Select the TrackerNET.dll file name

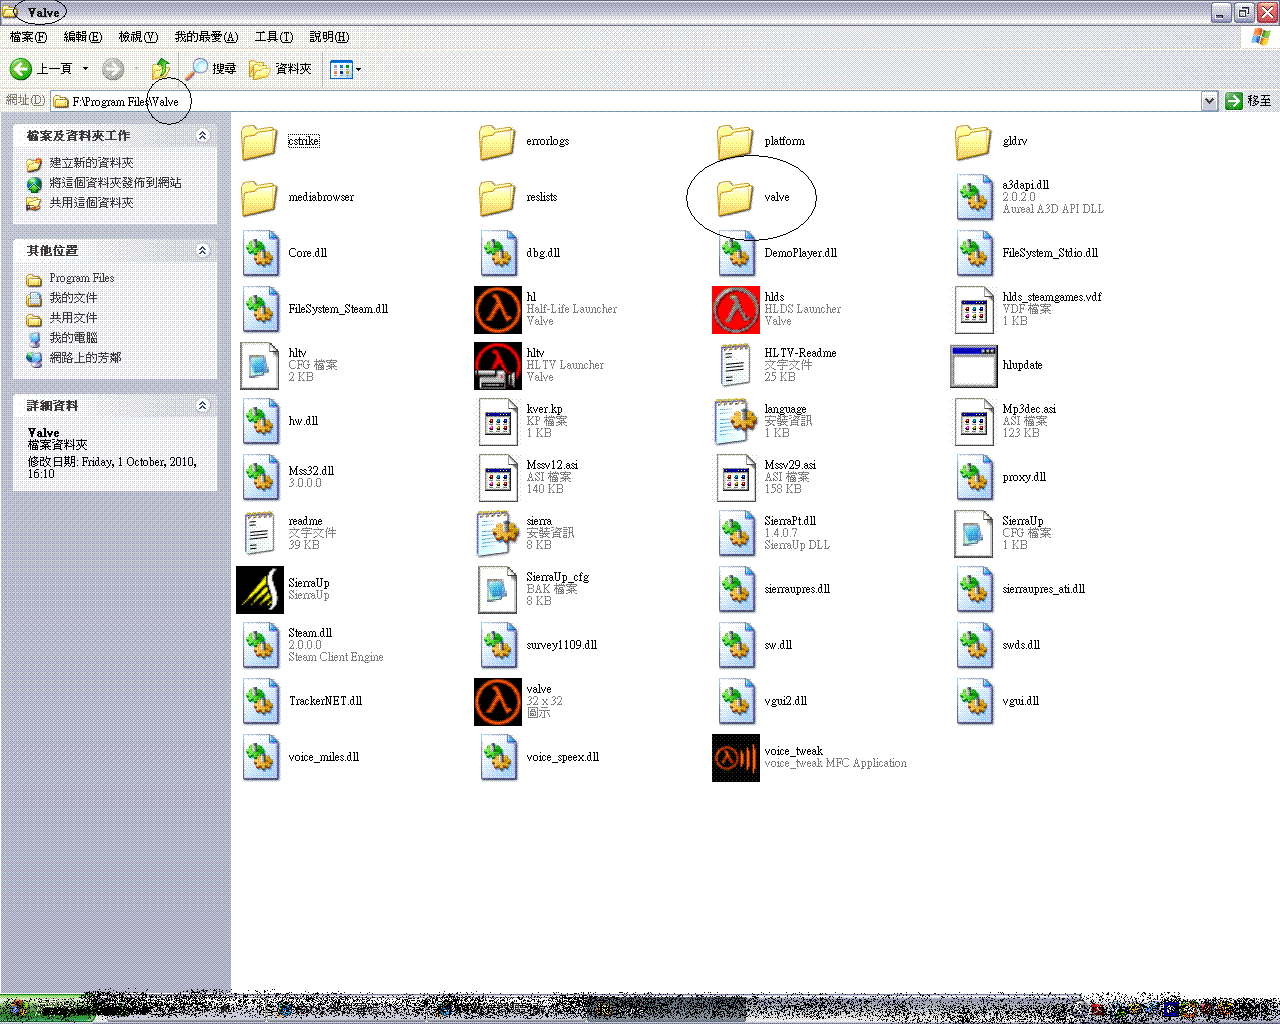pyautogui.click(x=325, y=701)
